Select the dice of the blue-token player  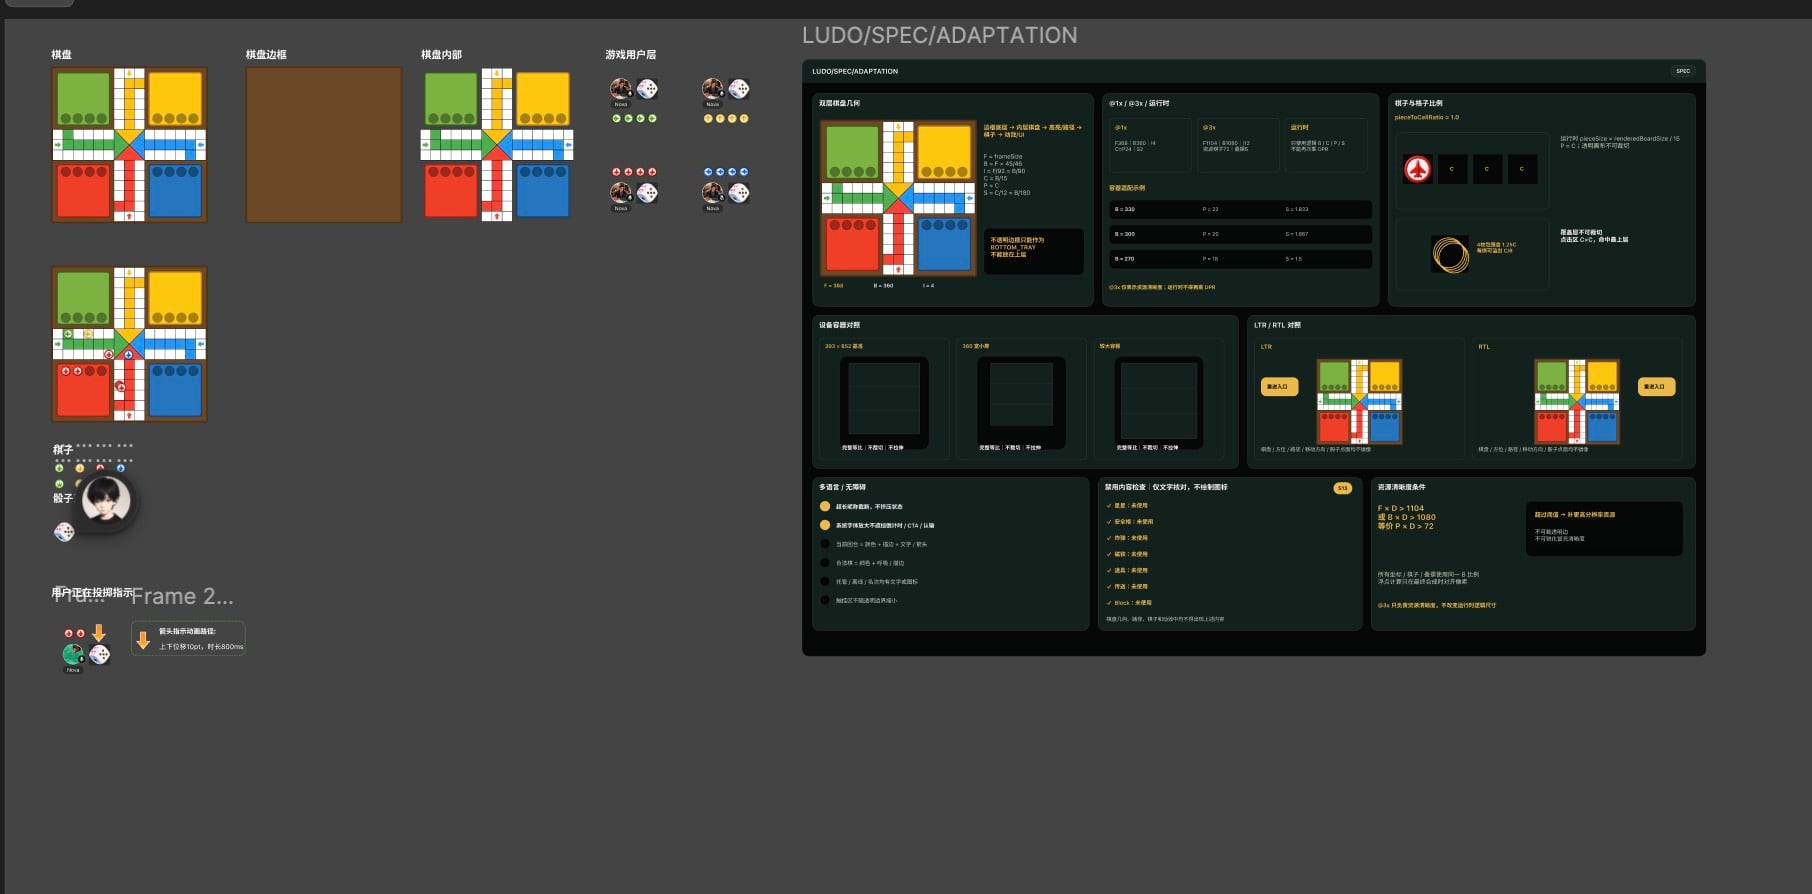[739, 193]
